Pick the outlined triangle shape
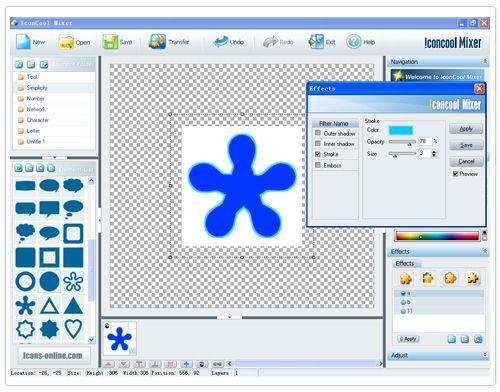 click(x=49, y=306)
